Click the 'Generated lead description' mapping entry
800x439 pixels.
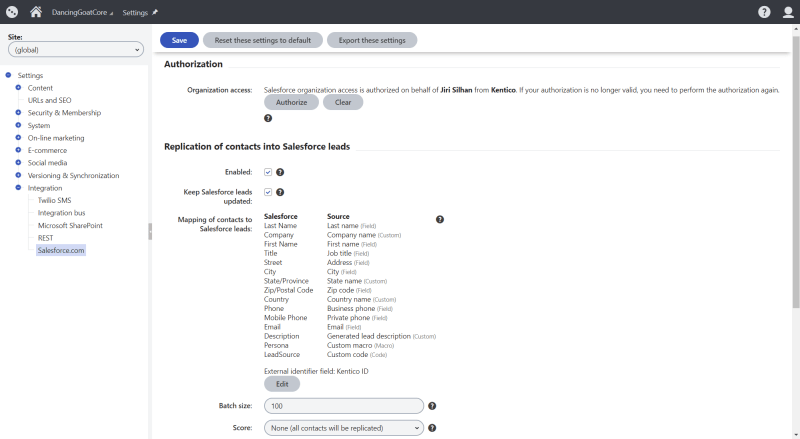(x=381, y=336)
